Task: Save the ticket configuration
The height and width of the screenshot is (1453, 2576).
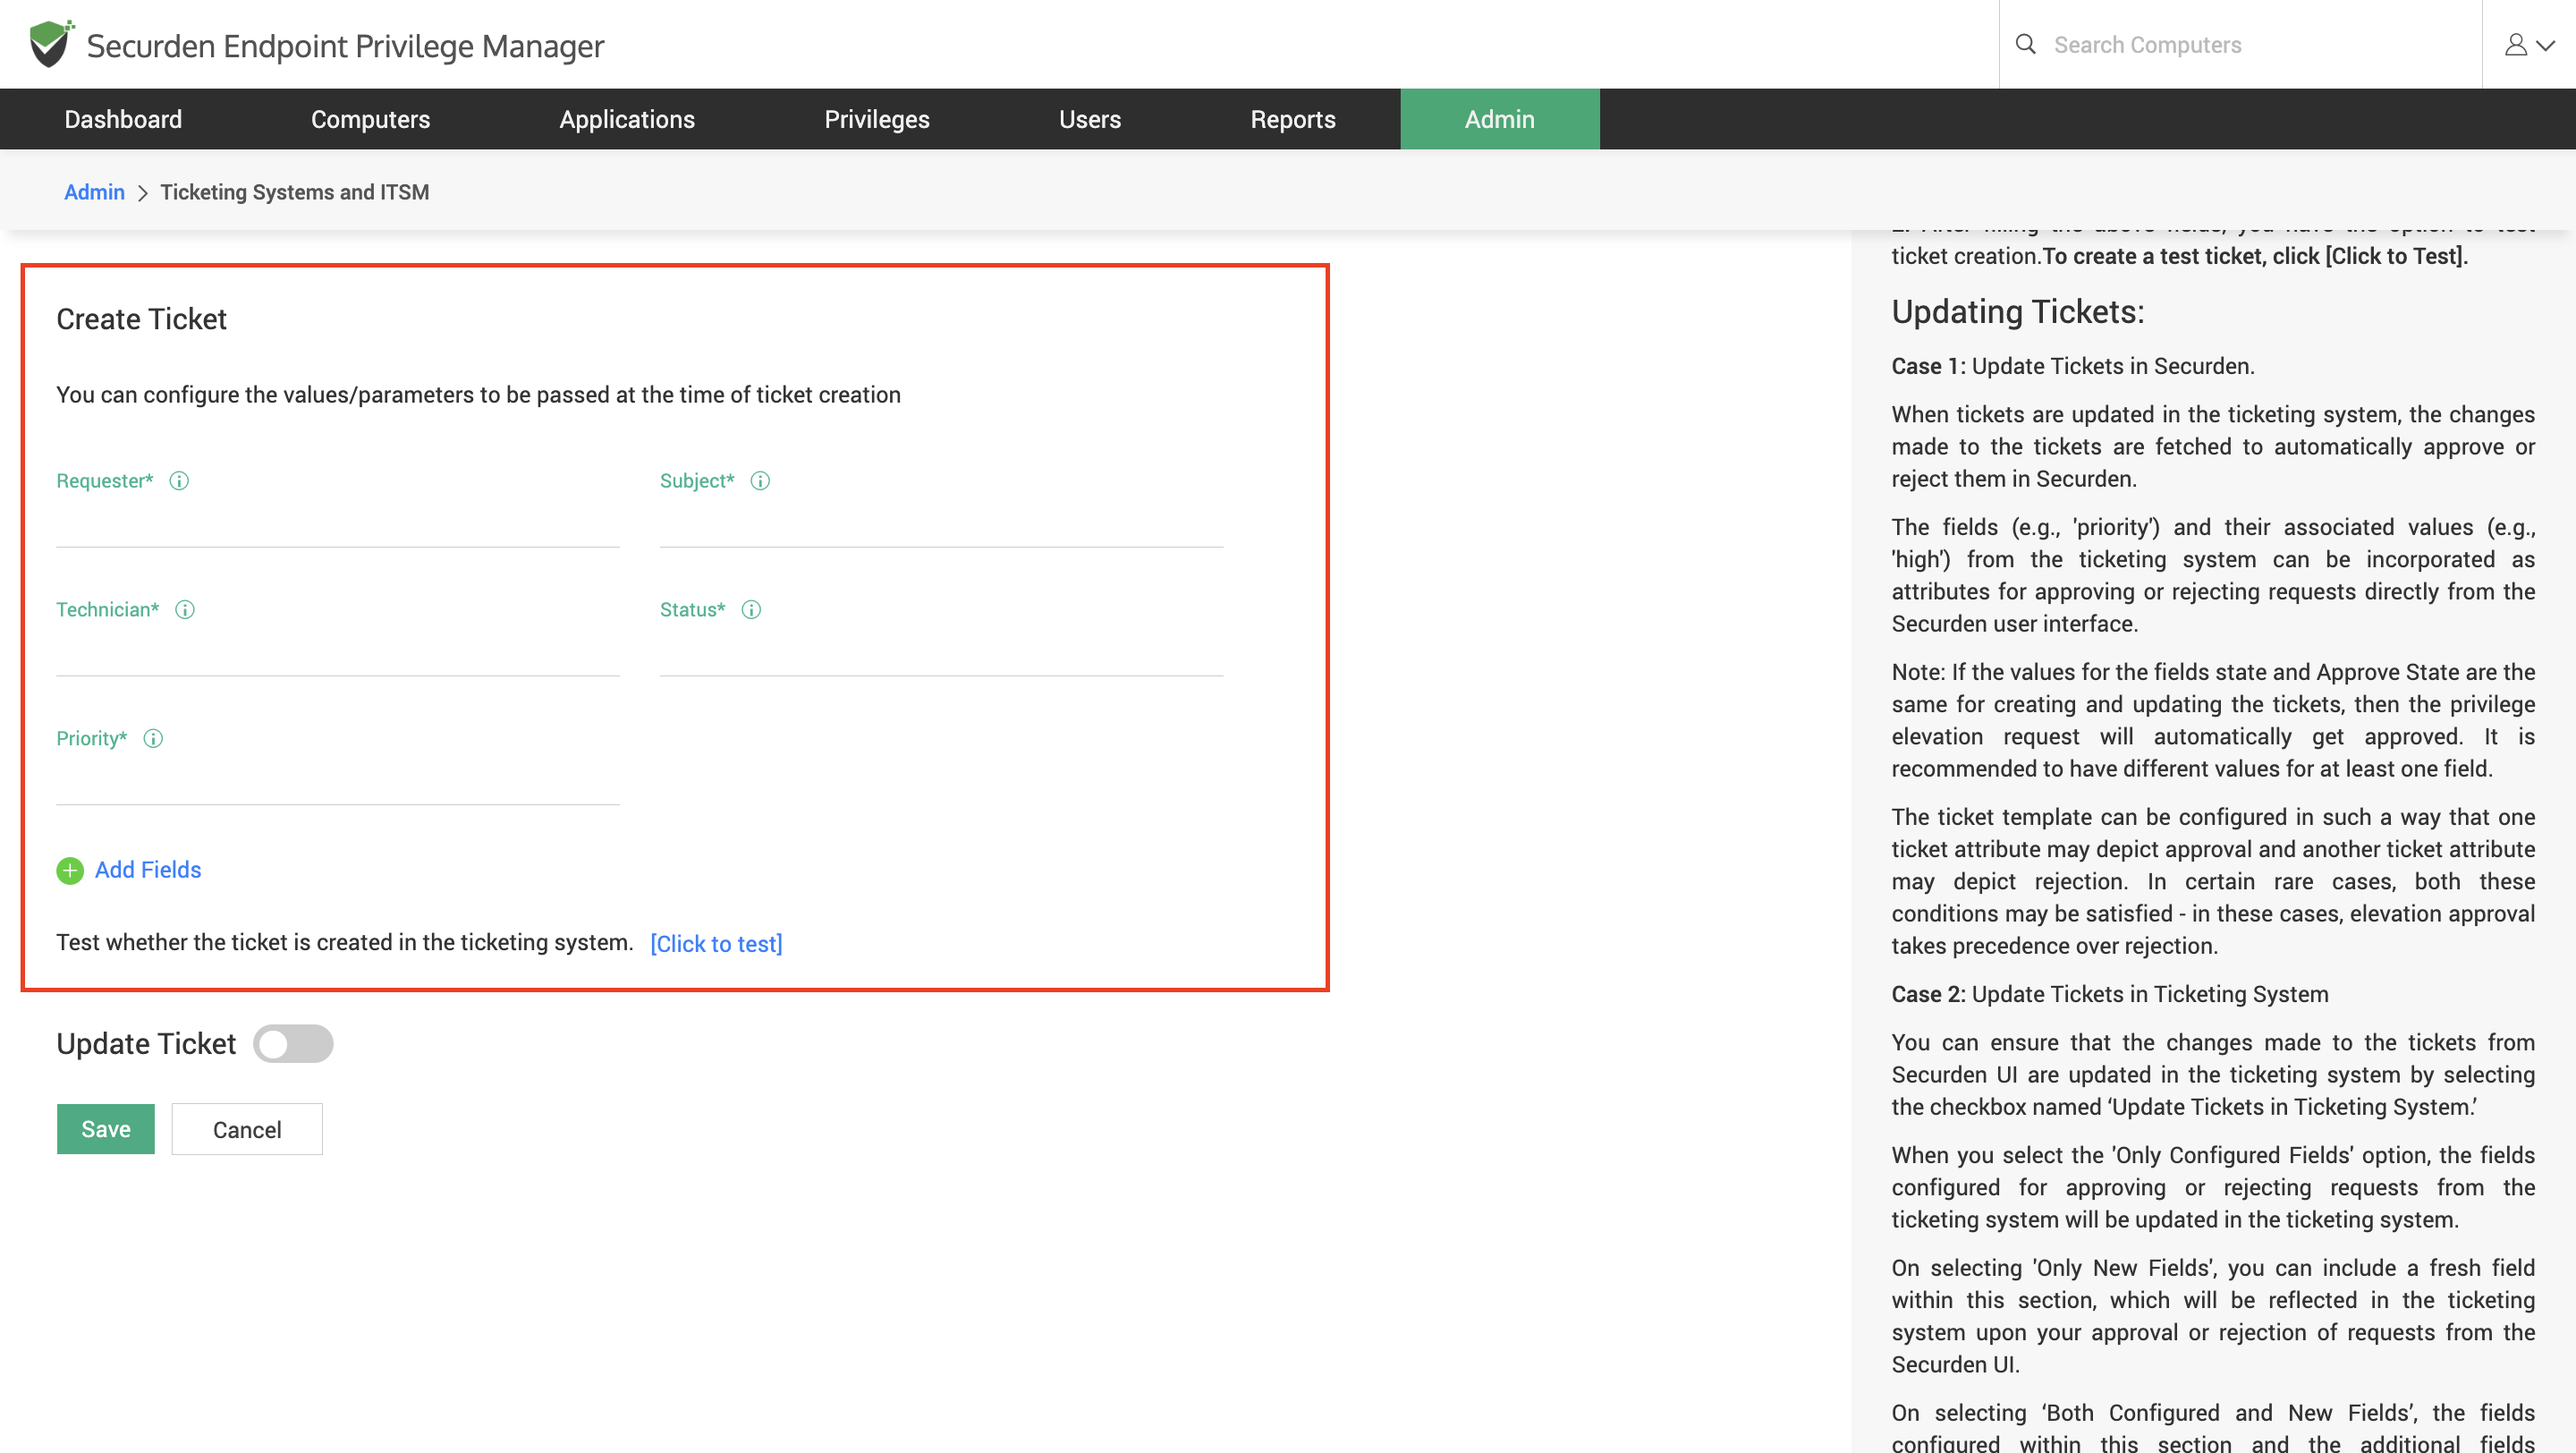Action: [x=106, y=1129]
